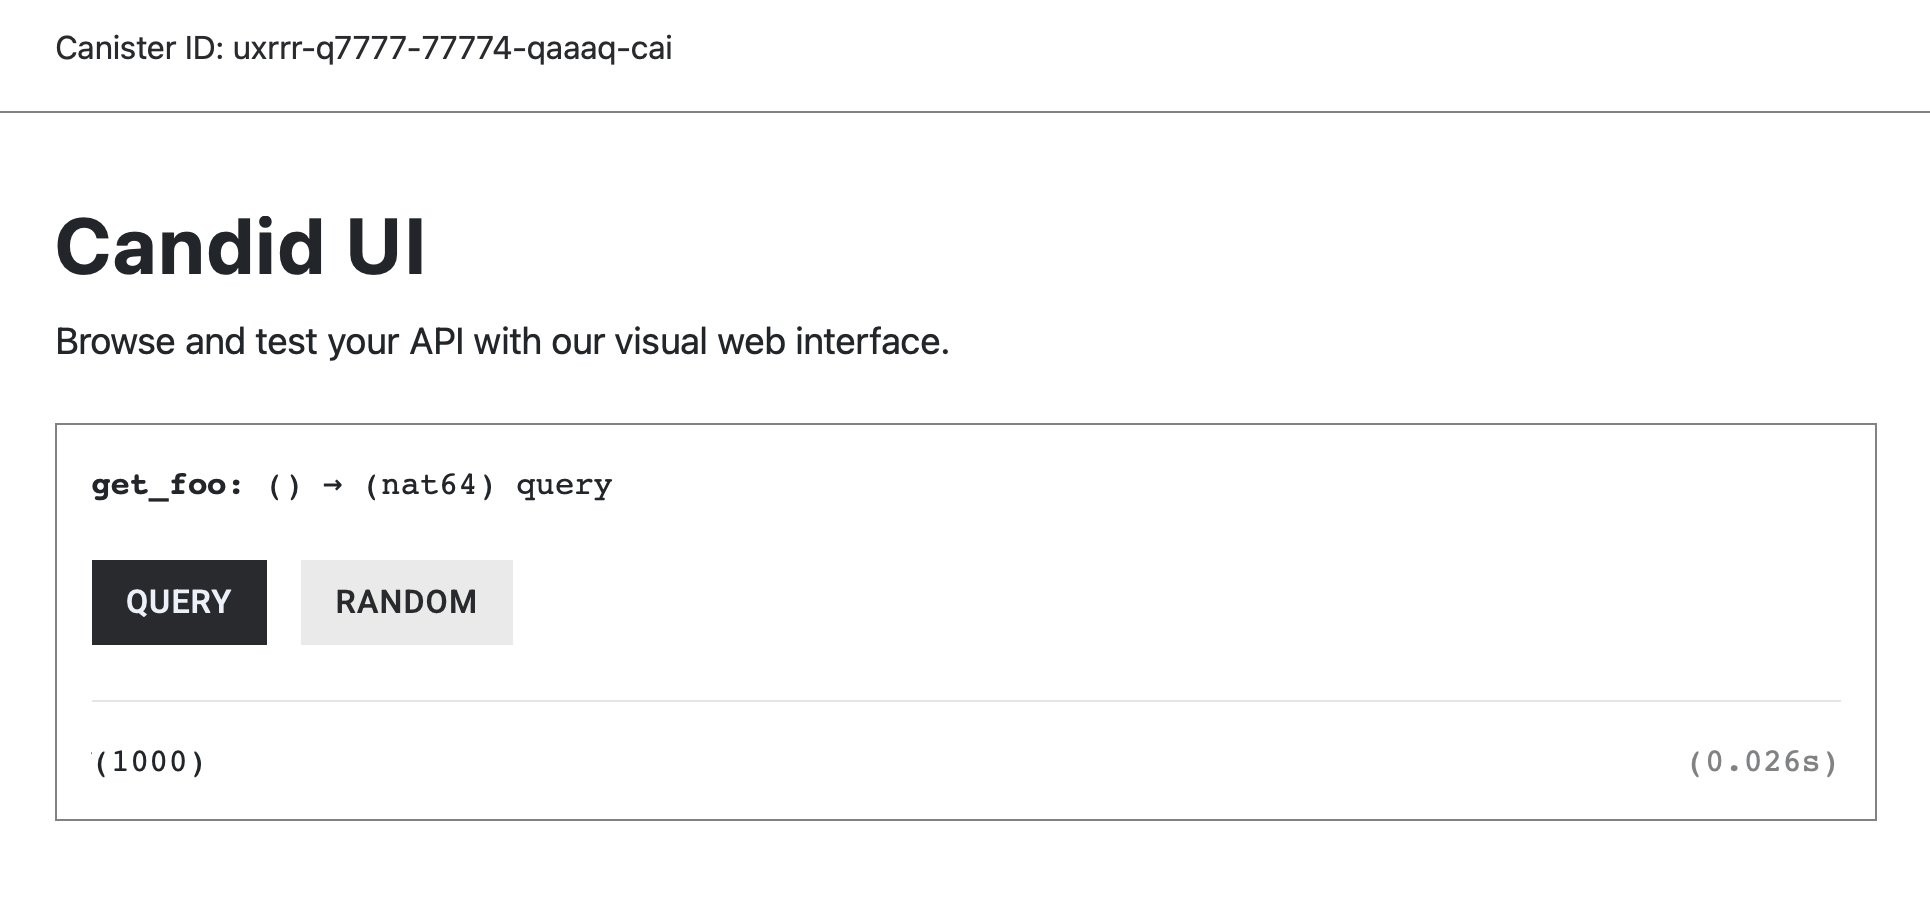Click empty space right of RANDOM button
The height and width of the screenshot is (916, 1930).
coord(1100,602)
